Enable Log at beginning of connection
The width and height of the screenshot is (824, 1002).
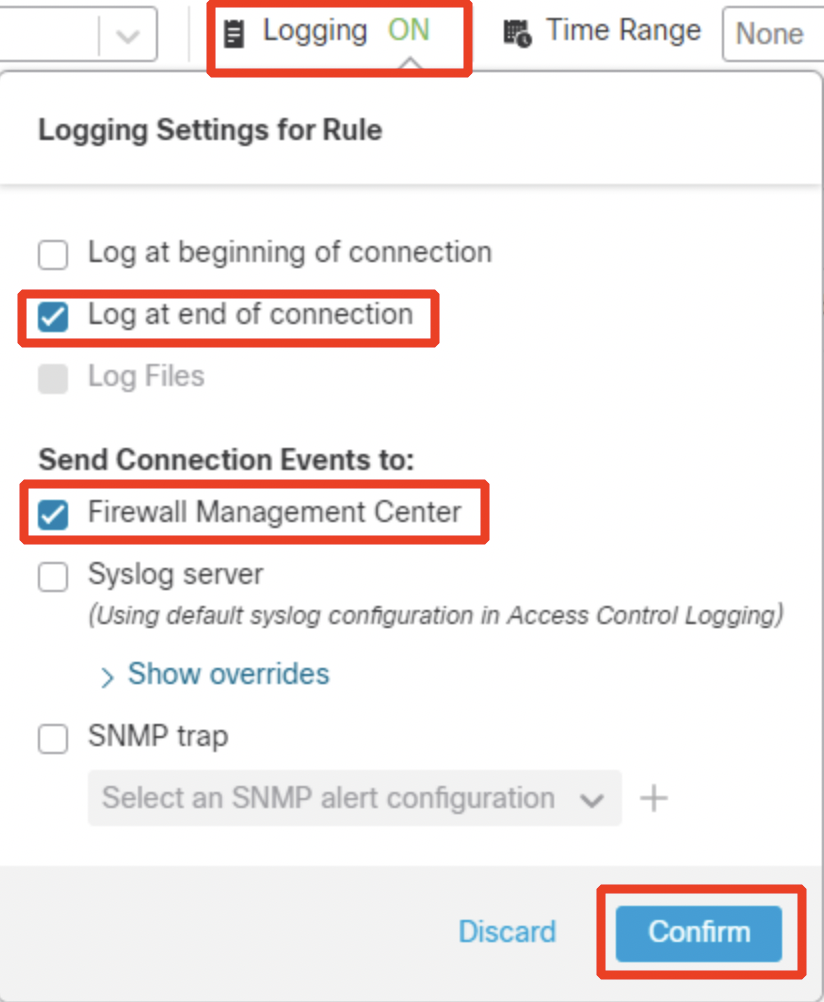[x=53, y=255]
